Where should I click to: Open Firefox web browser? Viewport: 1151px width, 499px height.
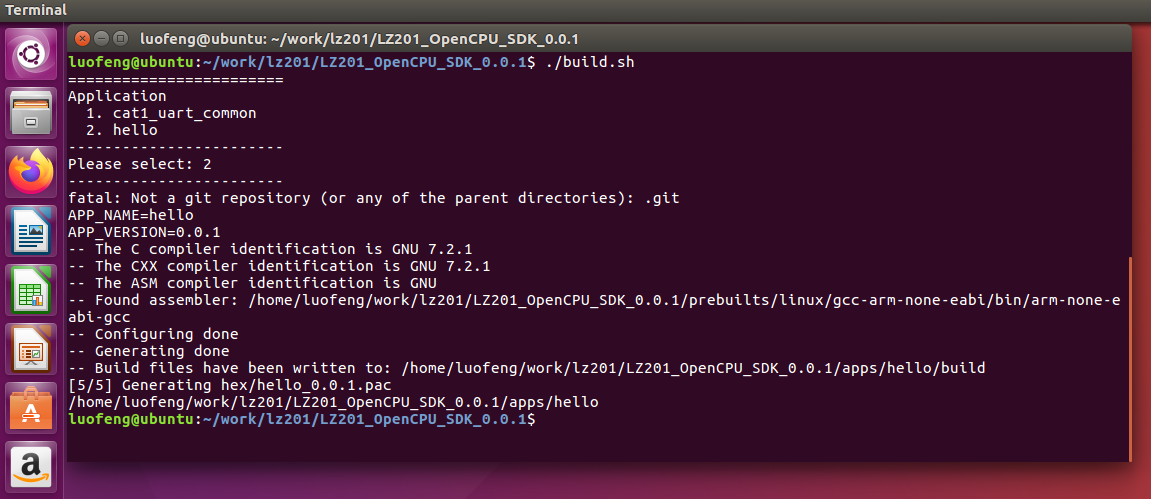[x=32, y=172]
